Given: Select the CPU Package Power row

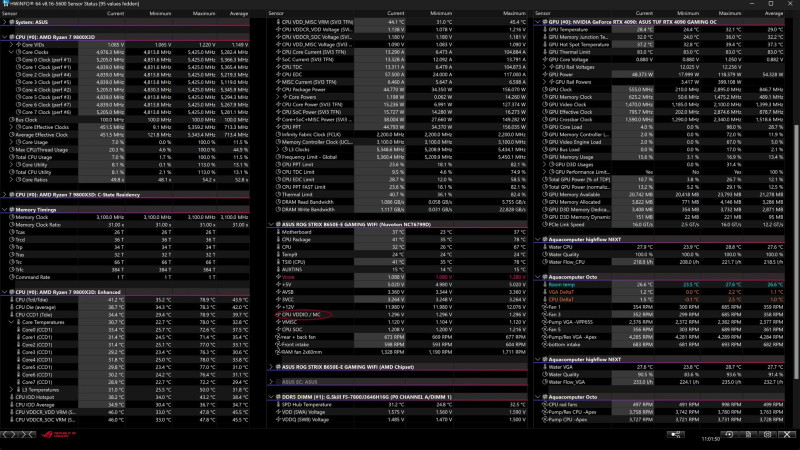Looking at the screenshot, I should [397, 90].
